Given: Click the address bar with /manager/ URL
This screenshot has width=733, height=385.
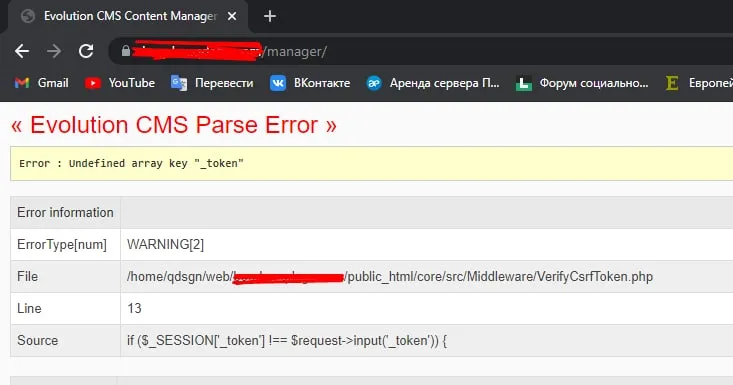Looking at the screenshot, I should [x=421, y=51].
